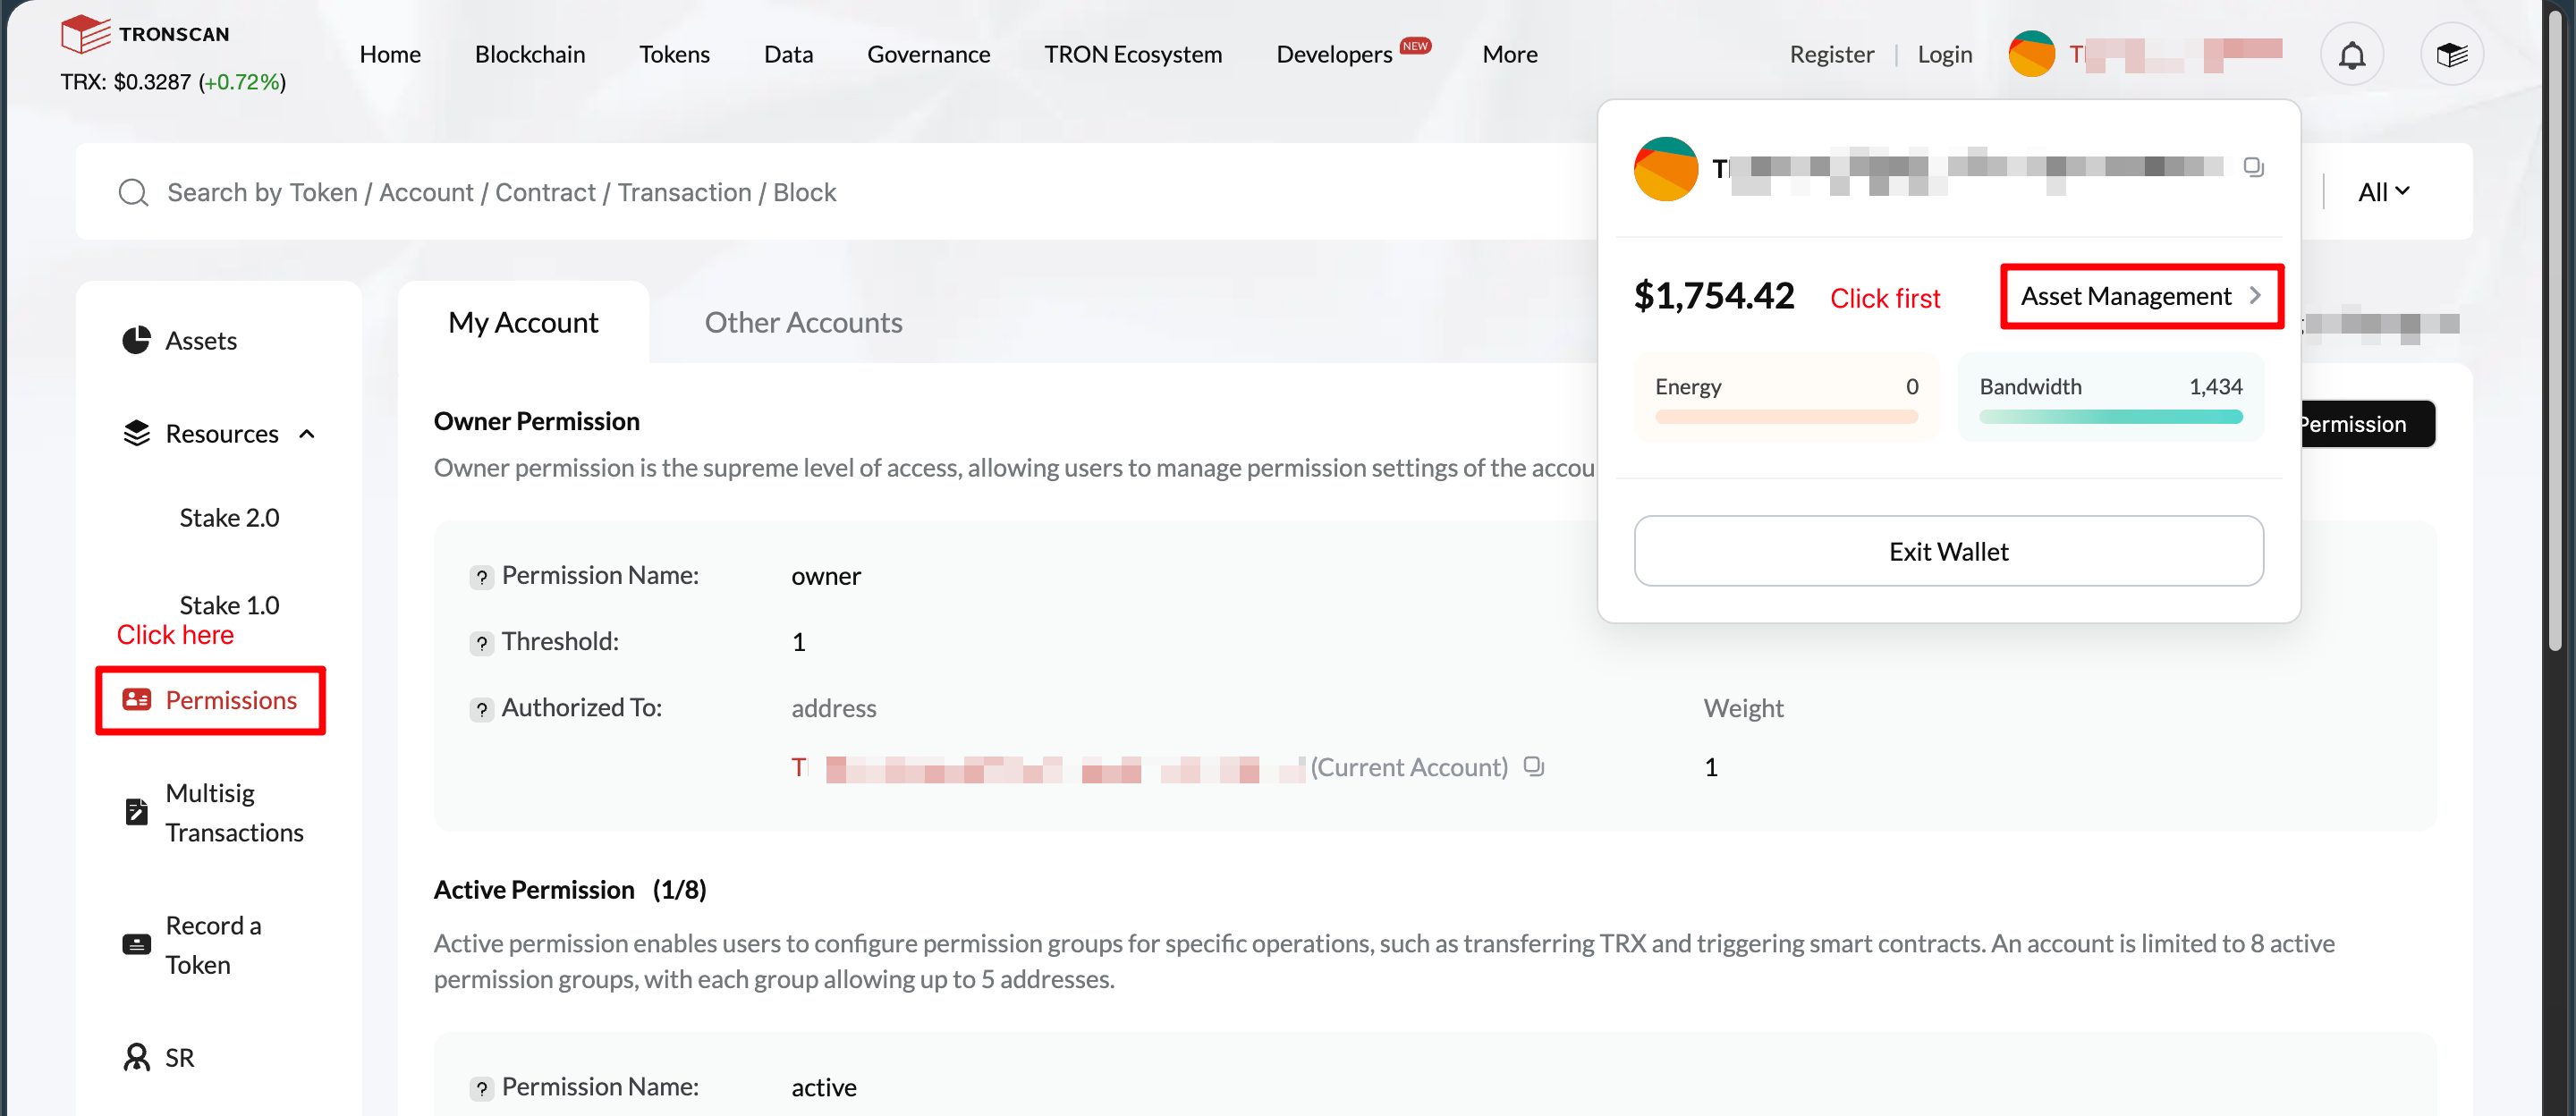
Task: Click the Asset Management arrow chevron
Action: tap(2255, 295)
